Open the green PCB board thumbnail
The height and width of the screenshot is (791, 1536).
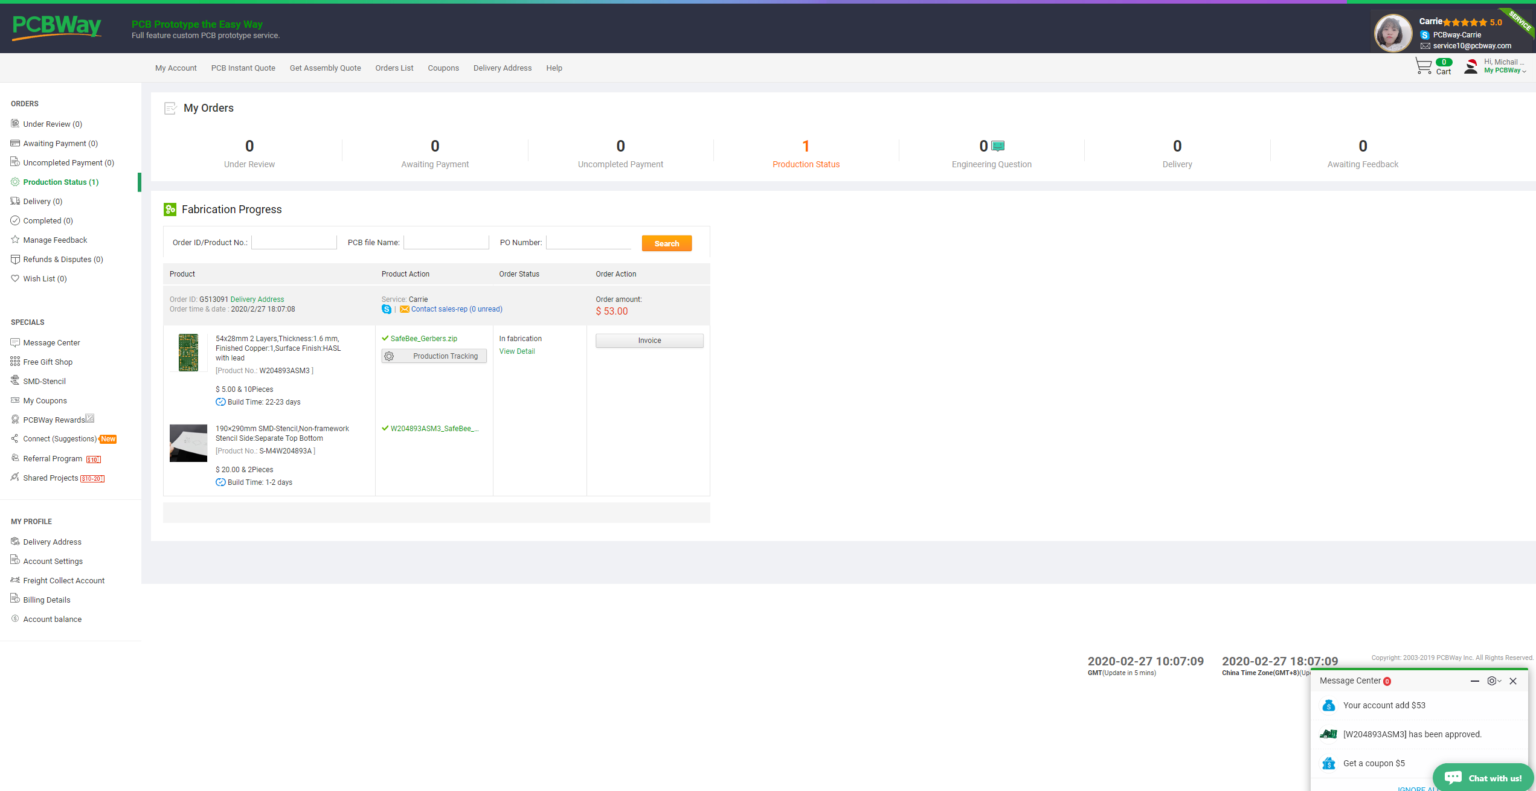point(188,353)
